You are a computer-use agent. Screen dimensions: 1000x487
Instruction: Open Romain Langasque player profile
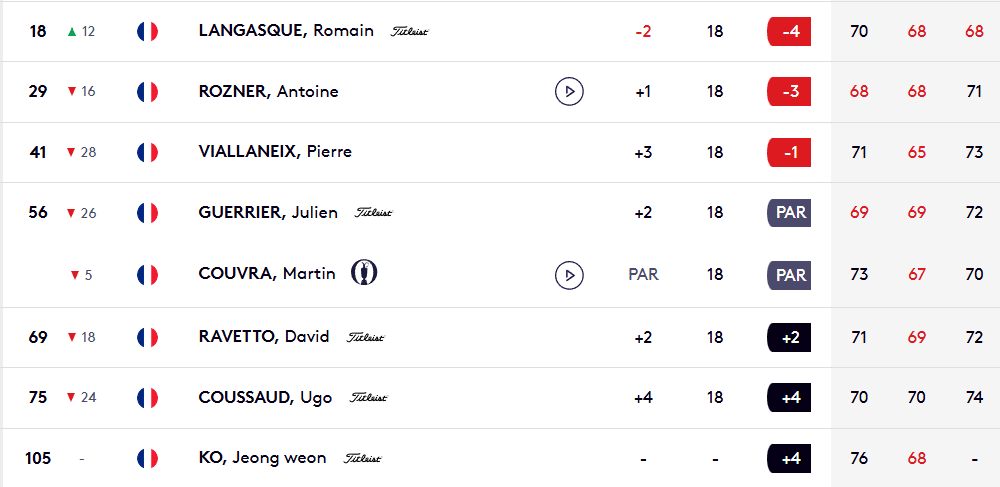coord(286,31)
